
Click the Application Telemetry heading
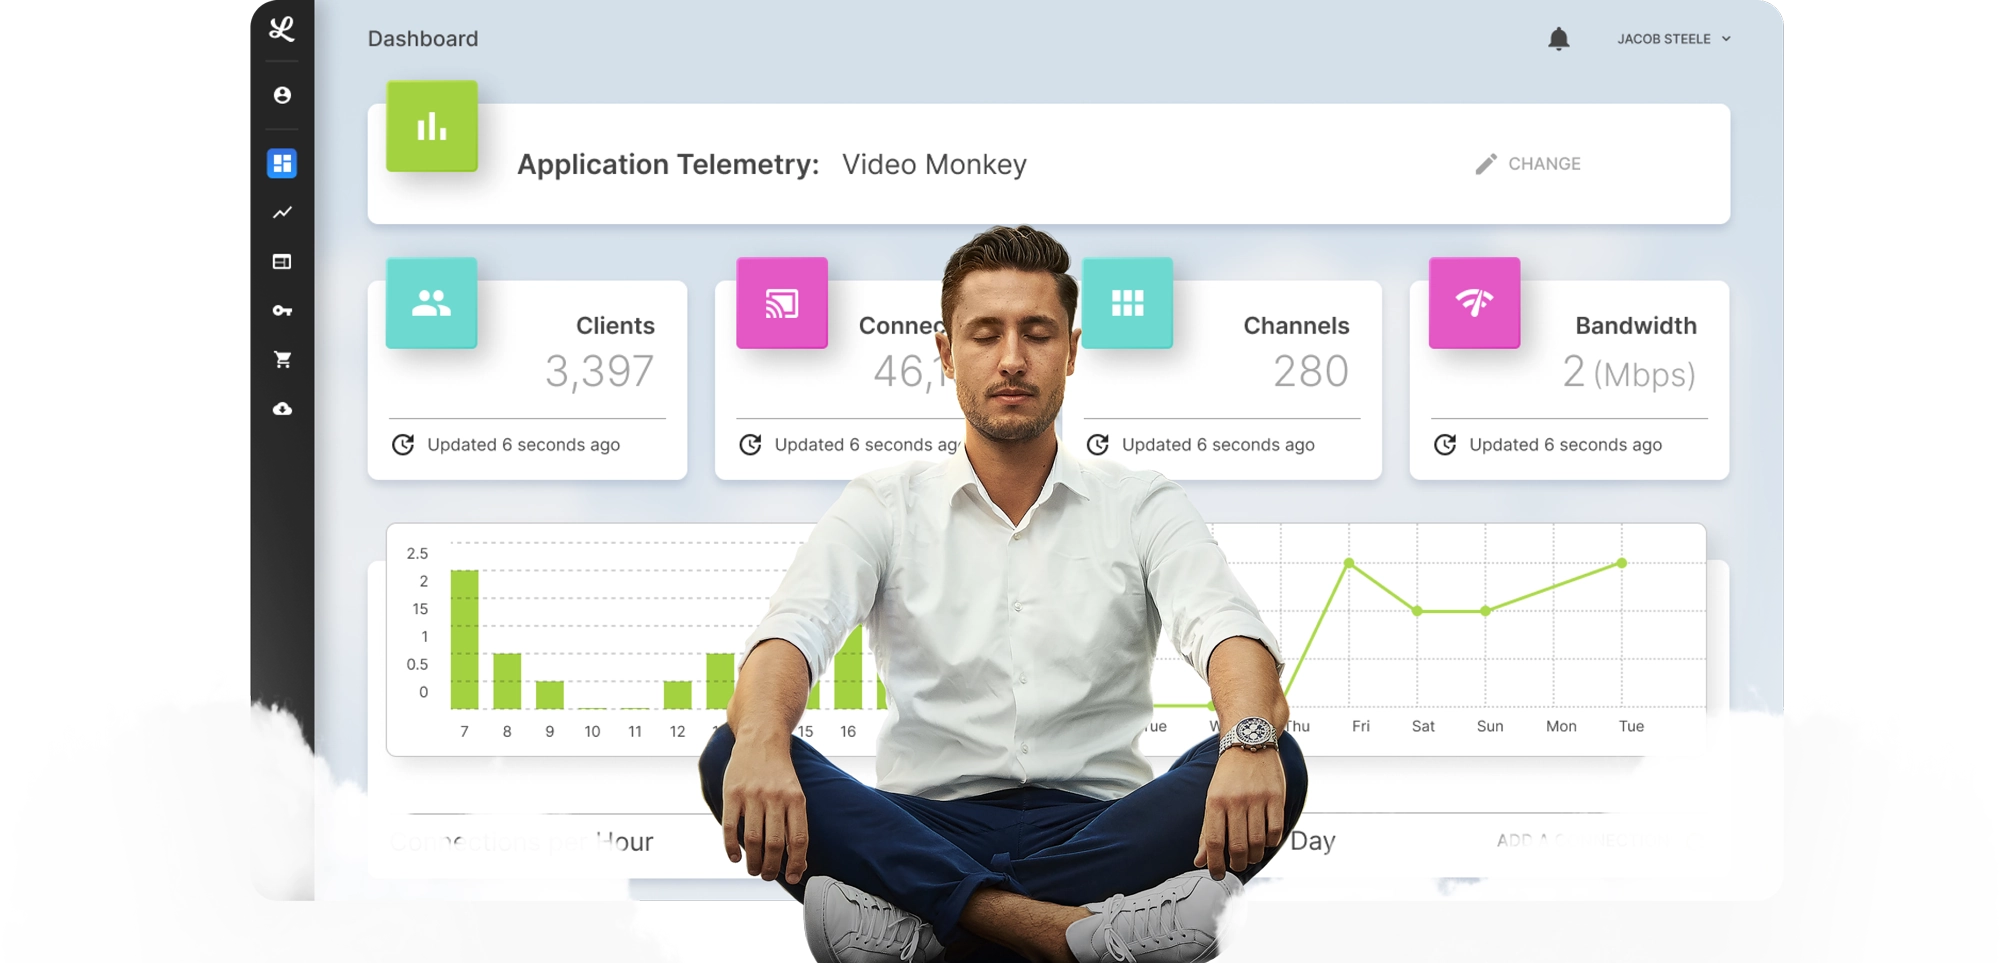coord(668,164)
